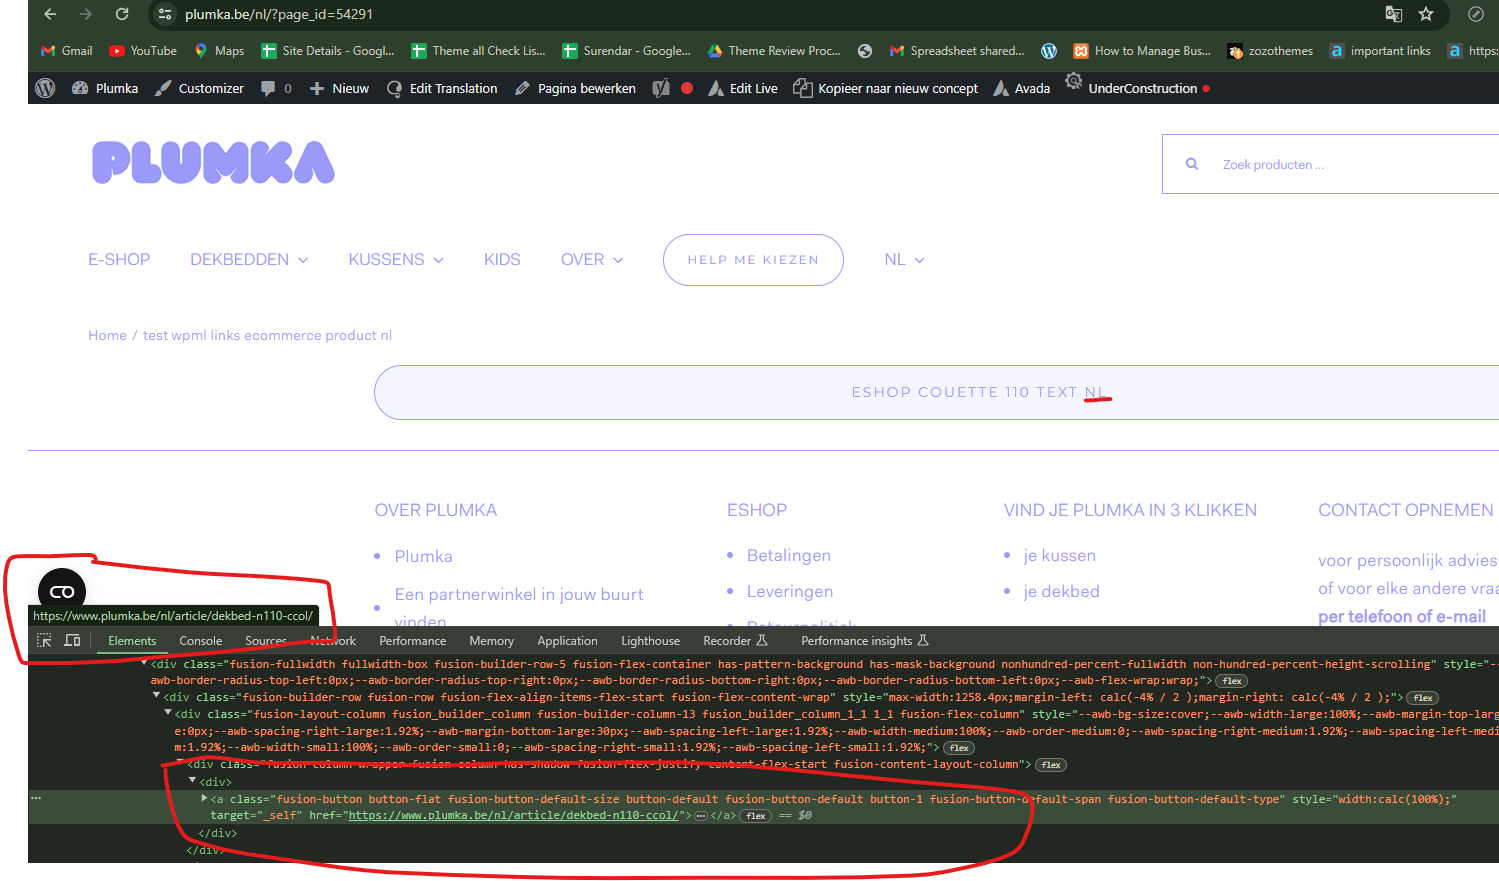Open the NL language dropdown
Image resolution: width=1499 pixels, height=881 pixels.
(904, 260)
